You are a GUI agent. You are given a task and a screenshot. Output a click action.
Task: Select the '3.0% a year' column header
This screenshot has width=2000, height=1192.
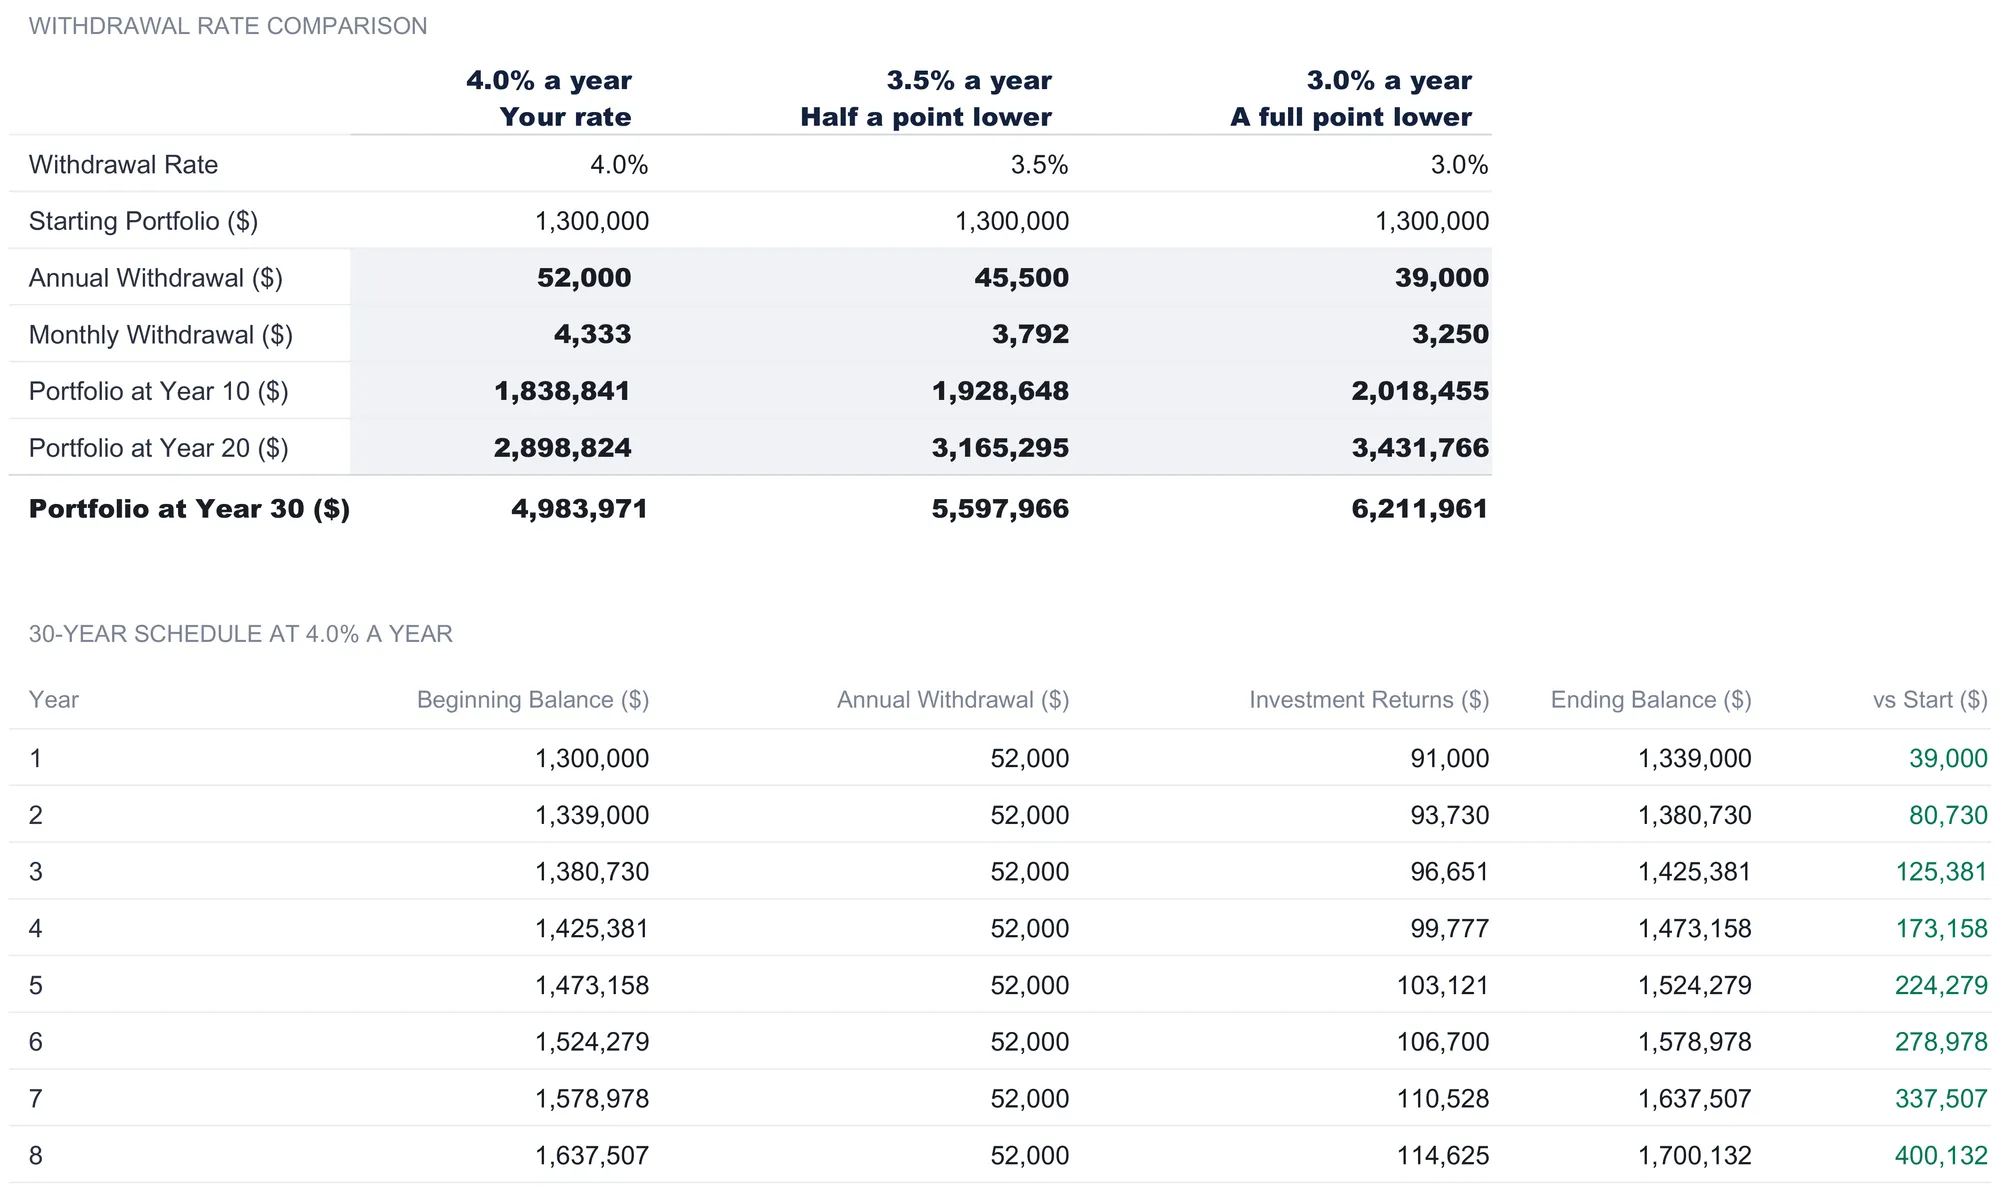1389,80
